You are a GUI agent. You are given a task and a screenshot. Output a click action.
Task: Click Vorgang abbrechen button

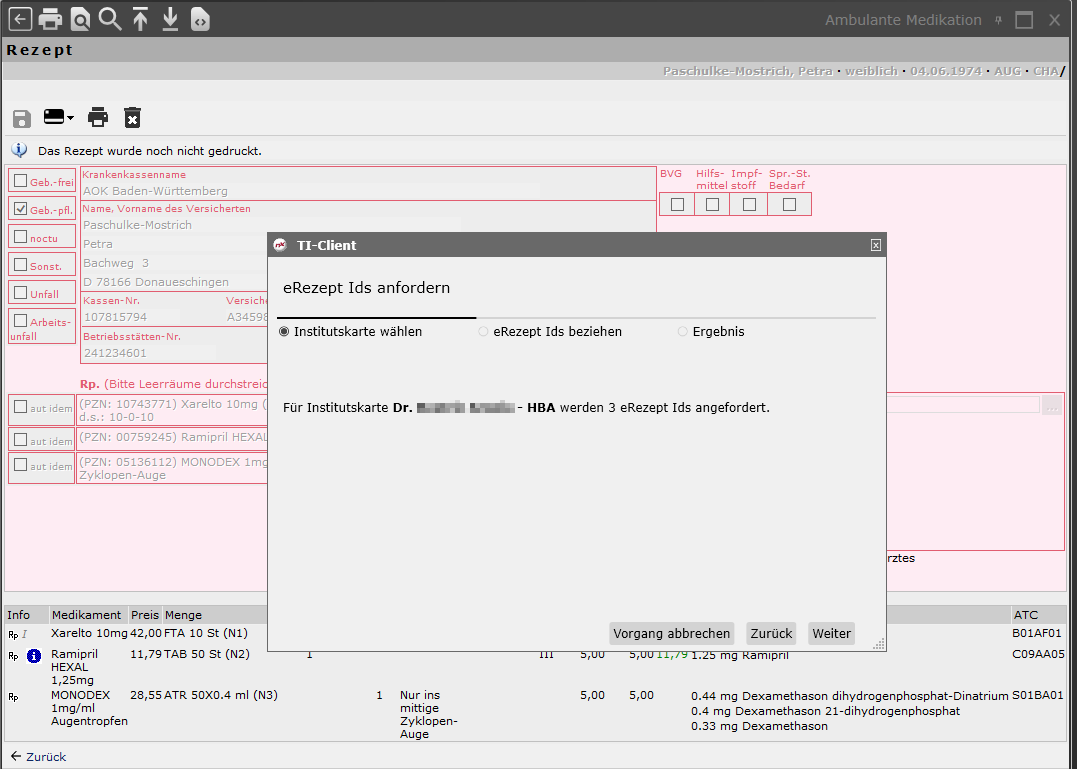(x=671, y=633)
